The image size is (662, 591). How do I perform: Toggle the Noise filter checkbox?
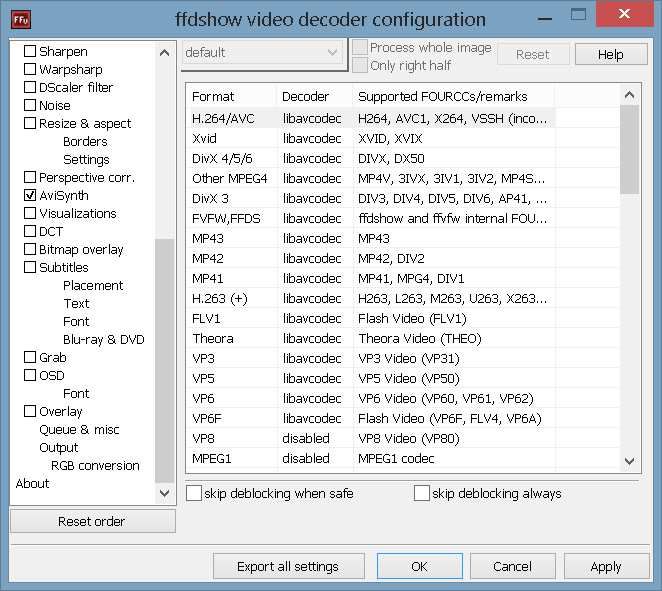click(30, 105)
